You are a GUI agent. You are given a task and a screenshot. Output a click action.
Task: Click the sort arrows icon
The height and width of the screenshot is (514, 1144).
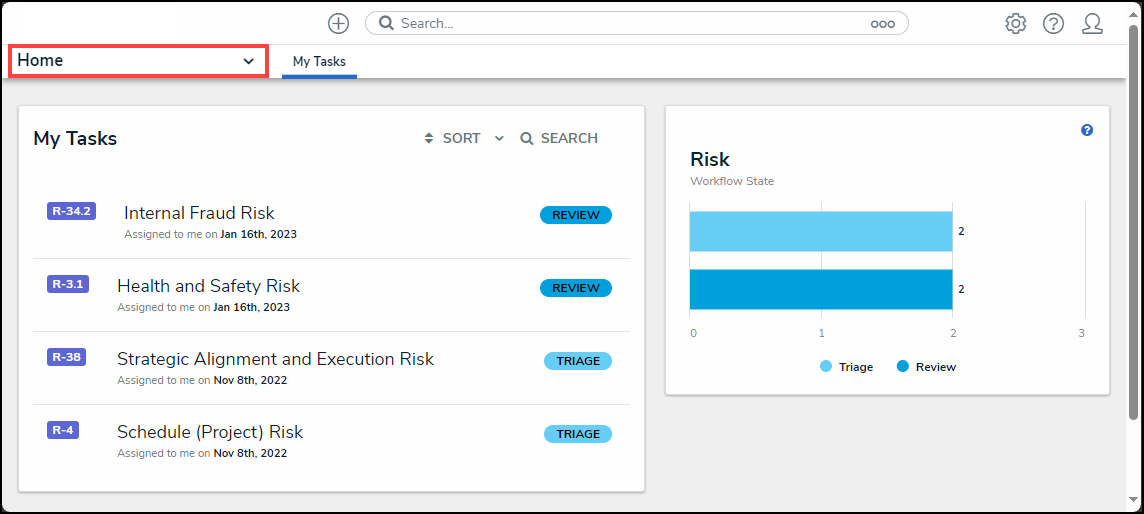429,139
